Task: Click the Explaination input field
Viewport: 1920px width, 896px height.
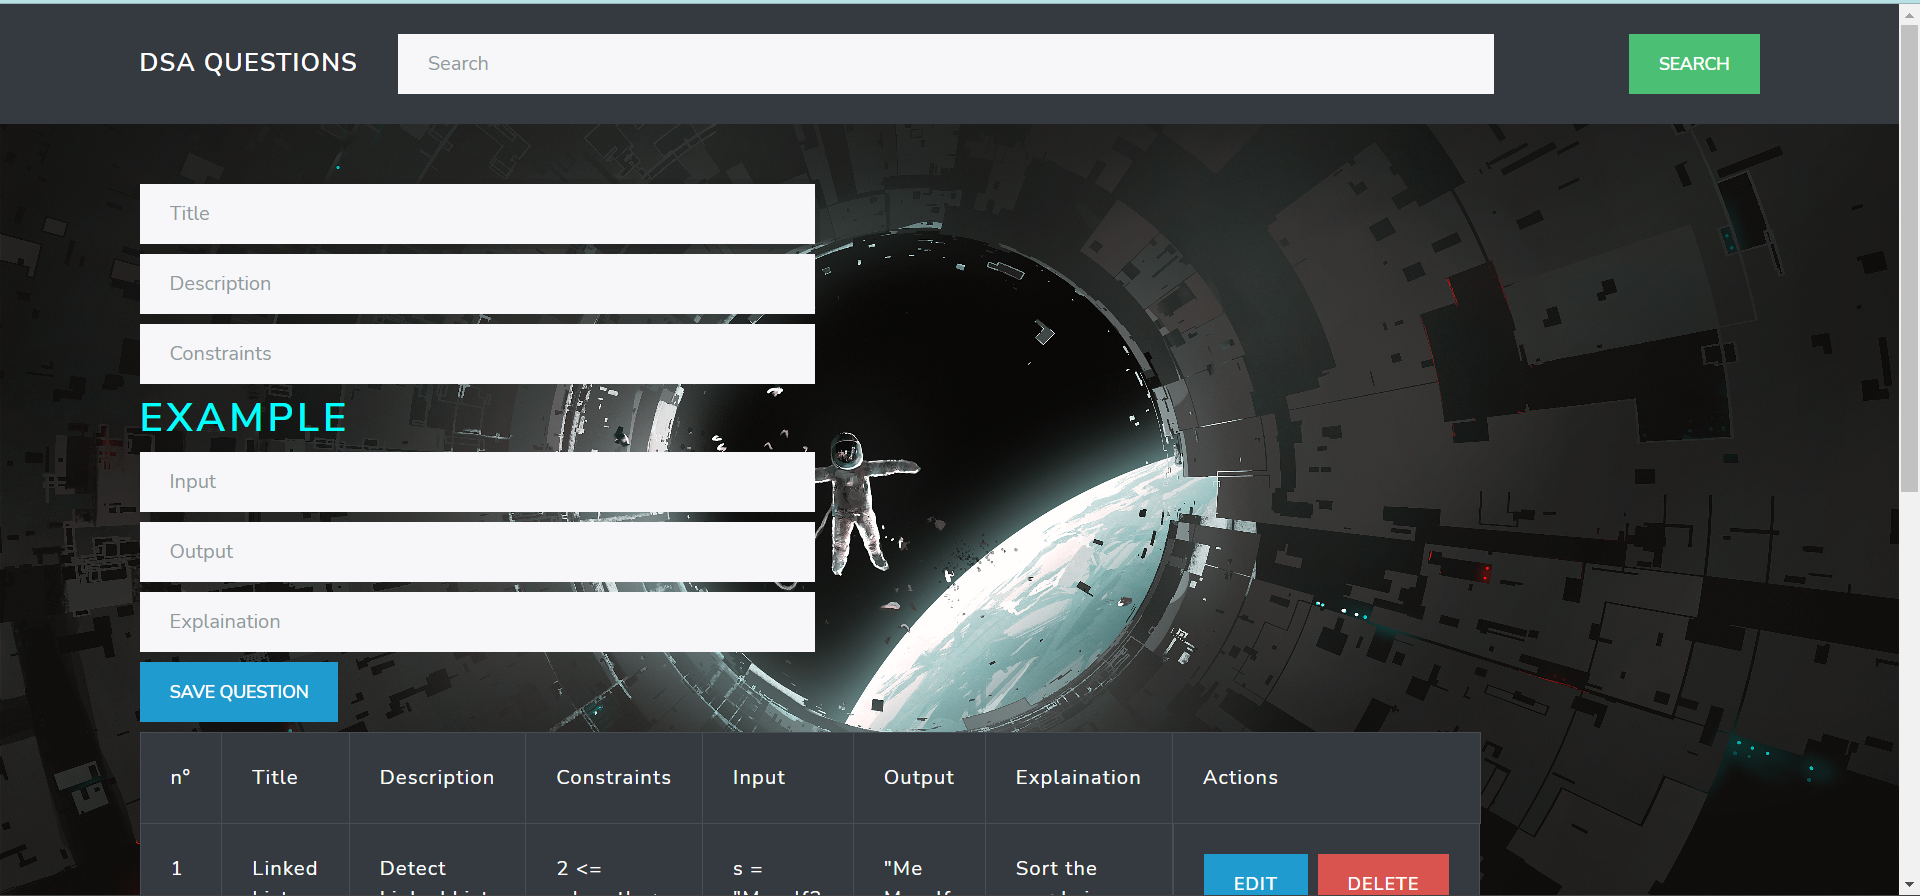Action: click(x=477, y=622)
